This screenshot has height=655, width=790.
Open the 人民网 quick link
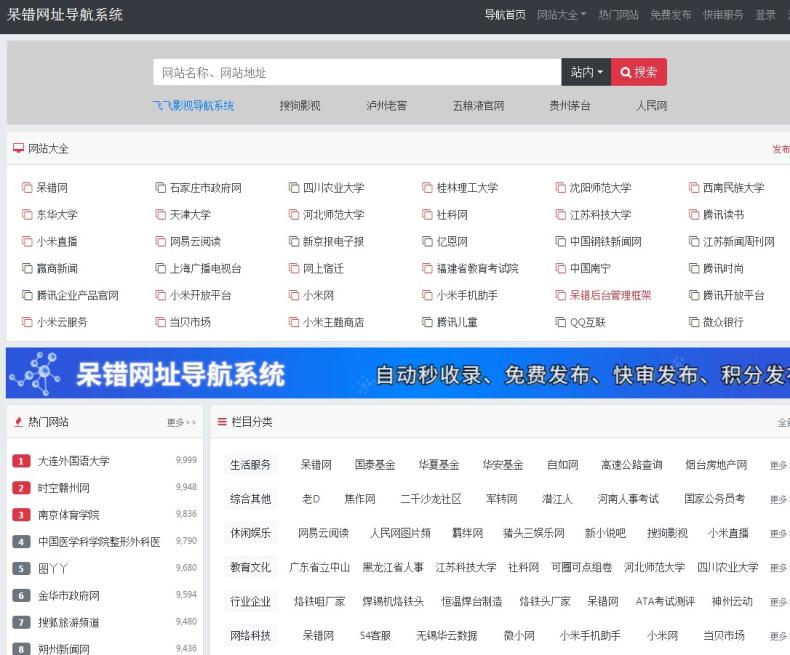(651, 106)
